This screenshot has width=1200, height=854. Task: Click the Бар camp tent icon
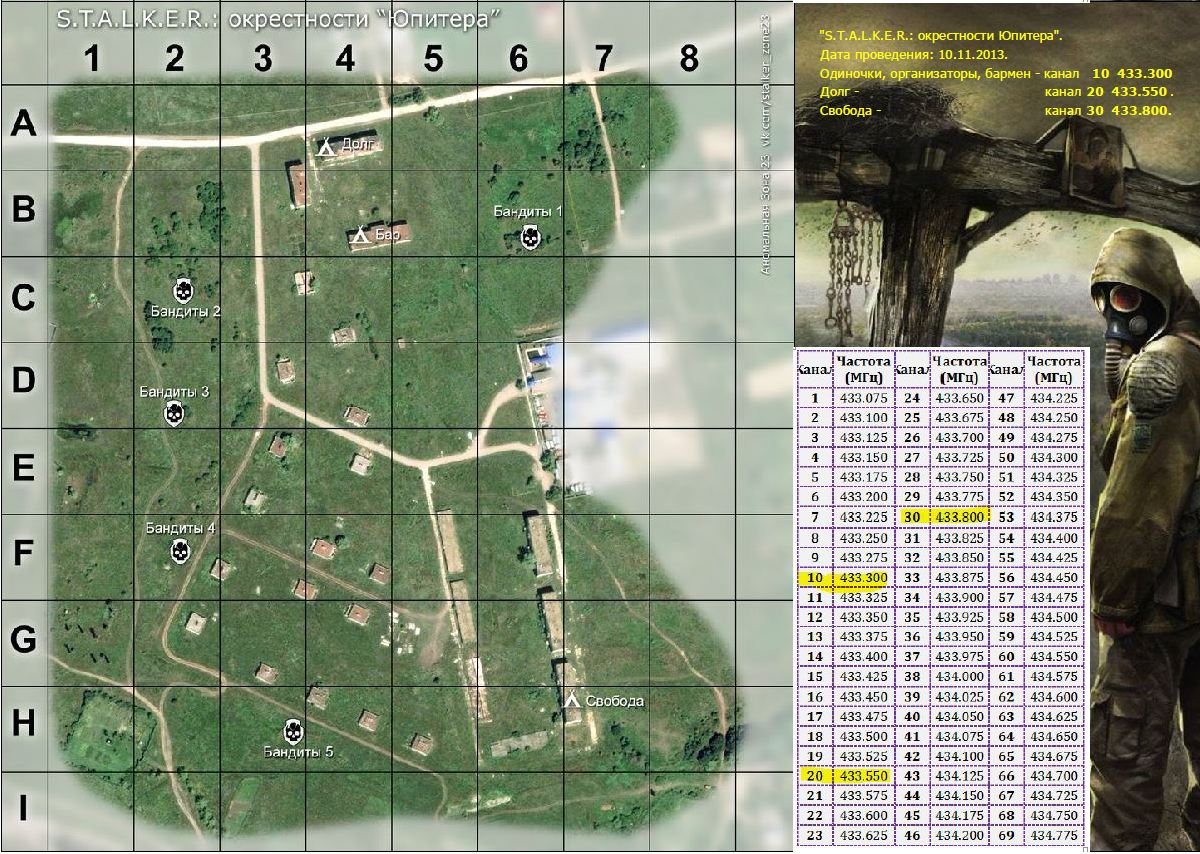(361, 236)
